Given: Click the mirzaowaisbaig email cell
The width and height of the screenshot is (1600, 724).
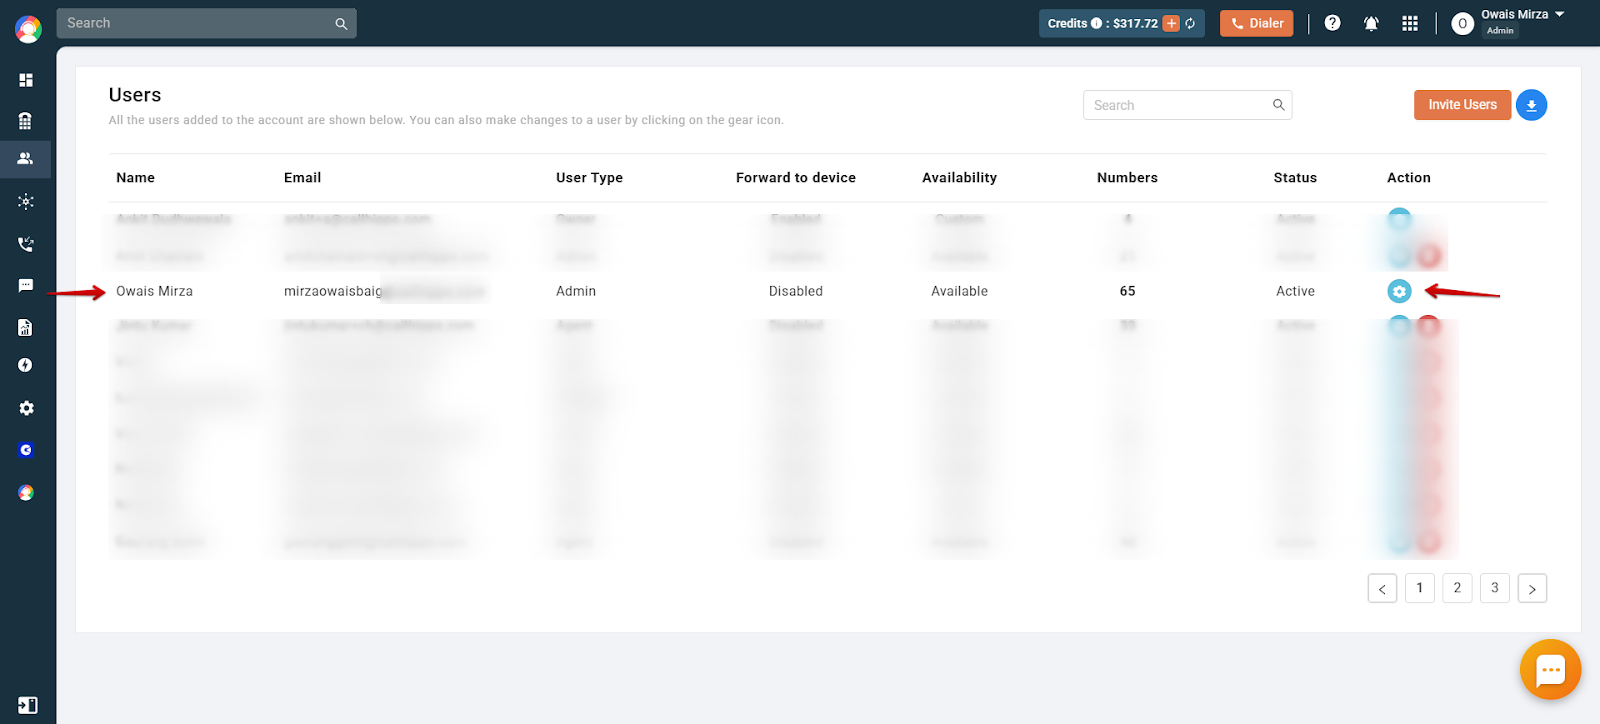Looking at the screenshot, I should pyautogui.click(x=384, y=291).
